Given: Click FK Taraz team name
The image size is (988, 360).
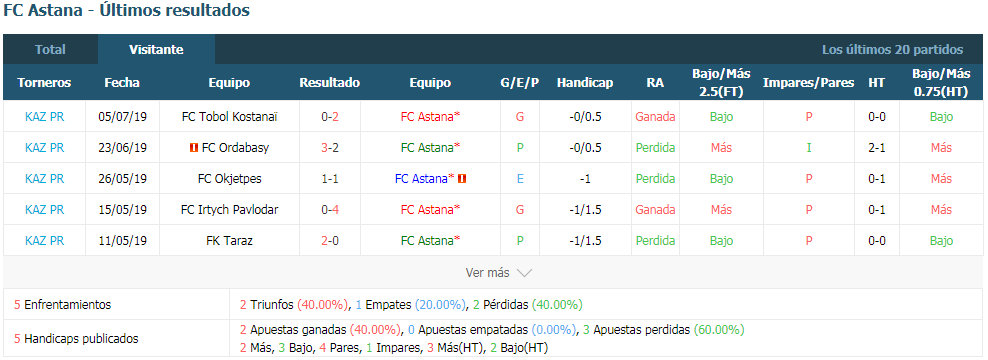Looking at the screenshot, I should 229,241.
